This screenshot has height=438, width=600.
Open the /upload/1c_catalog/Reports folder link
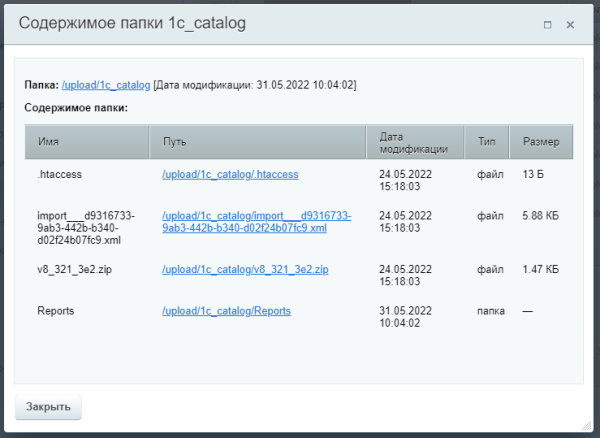[226, 311]
